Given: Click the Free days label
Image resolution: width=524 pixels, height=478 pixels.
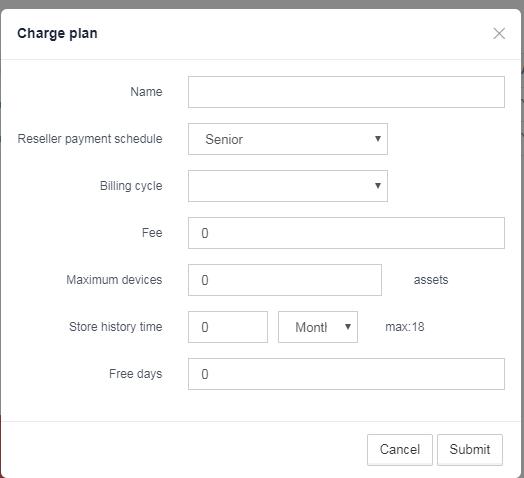Looking at the screenshot, I should coord(136,374).
